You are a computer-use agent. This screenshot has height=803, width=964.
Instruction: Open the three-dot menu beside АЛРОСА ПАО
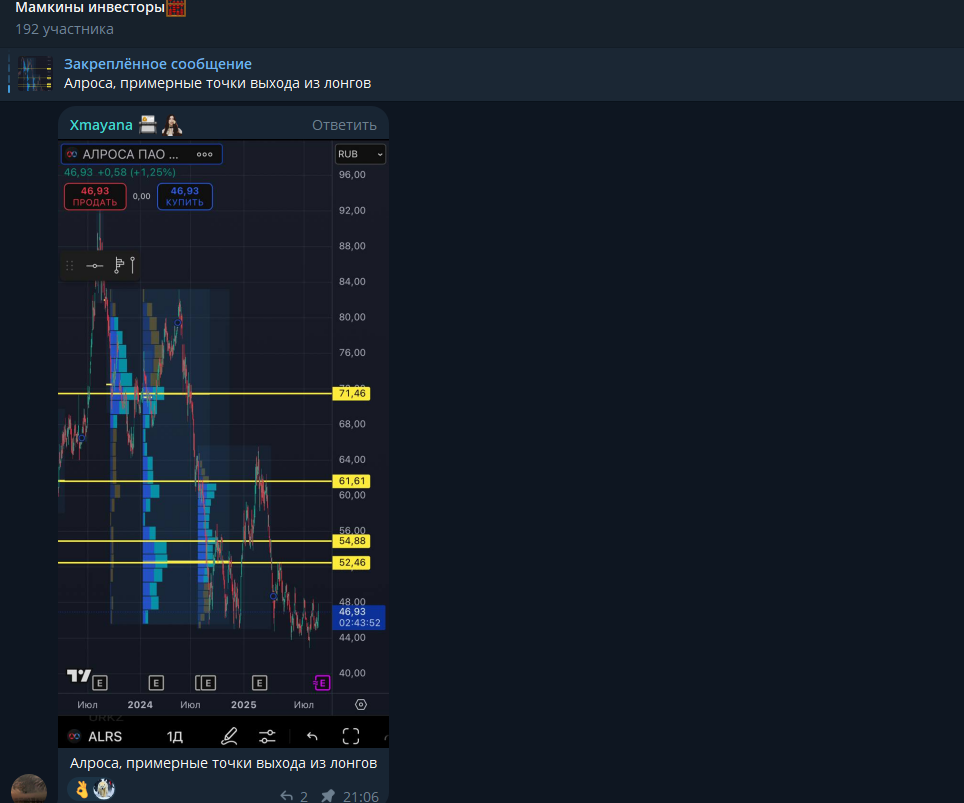[205, 154]
